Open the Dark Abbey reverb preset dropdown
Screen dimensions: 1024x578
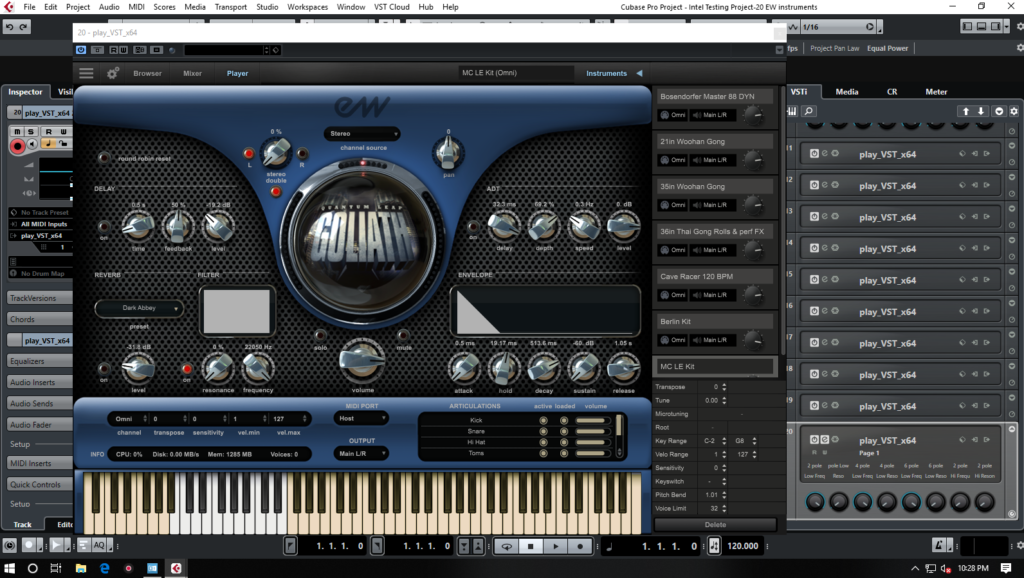(139, 308)
